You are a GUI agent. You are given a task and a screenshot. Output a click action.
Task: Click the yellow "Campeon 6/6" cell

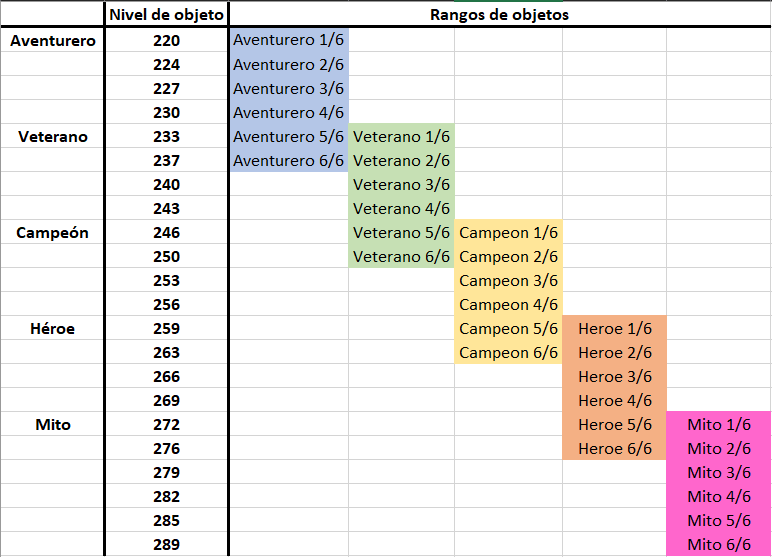[x=508, y=353]
